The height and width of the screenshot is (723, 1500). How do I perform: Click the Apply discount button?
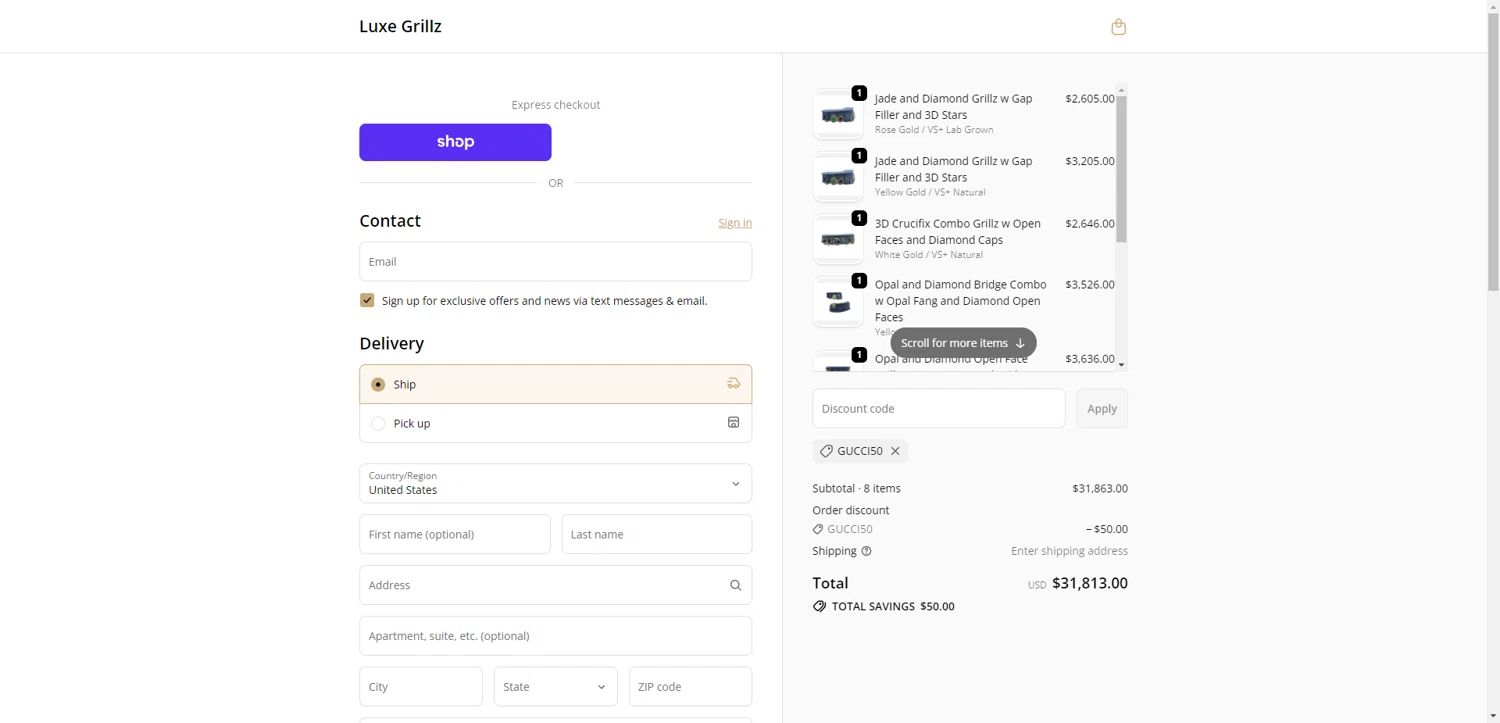coord(1102,409)
